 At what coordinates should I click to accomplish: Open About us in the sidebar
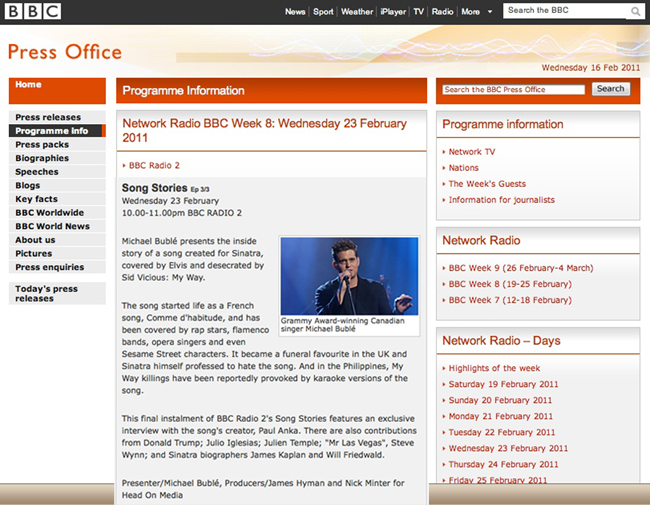pyautogui.click(x=57, y=240)
